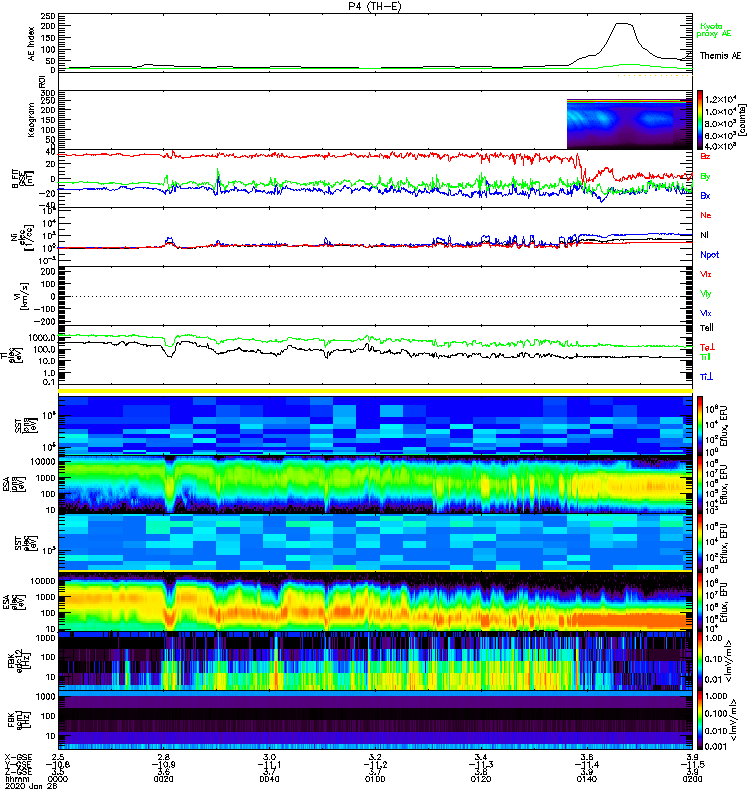The width and height of the screenshot is (750, 800).
Task: Click the ESA ion Eflux color bar
Action: [700, 484]
